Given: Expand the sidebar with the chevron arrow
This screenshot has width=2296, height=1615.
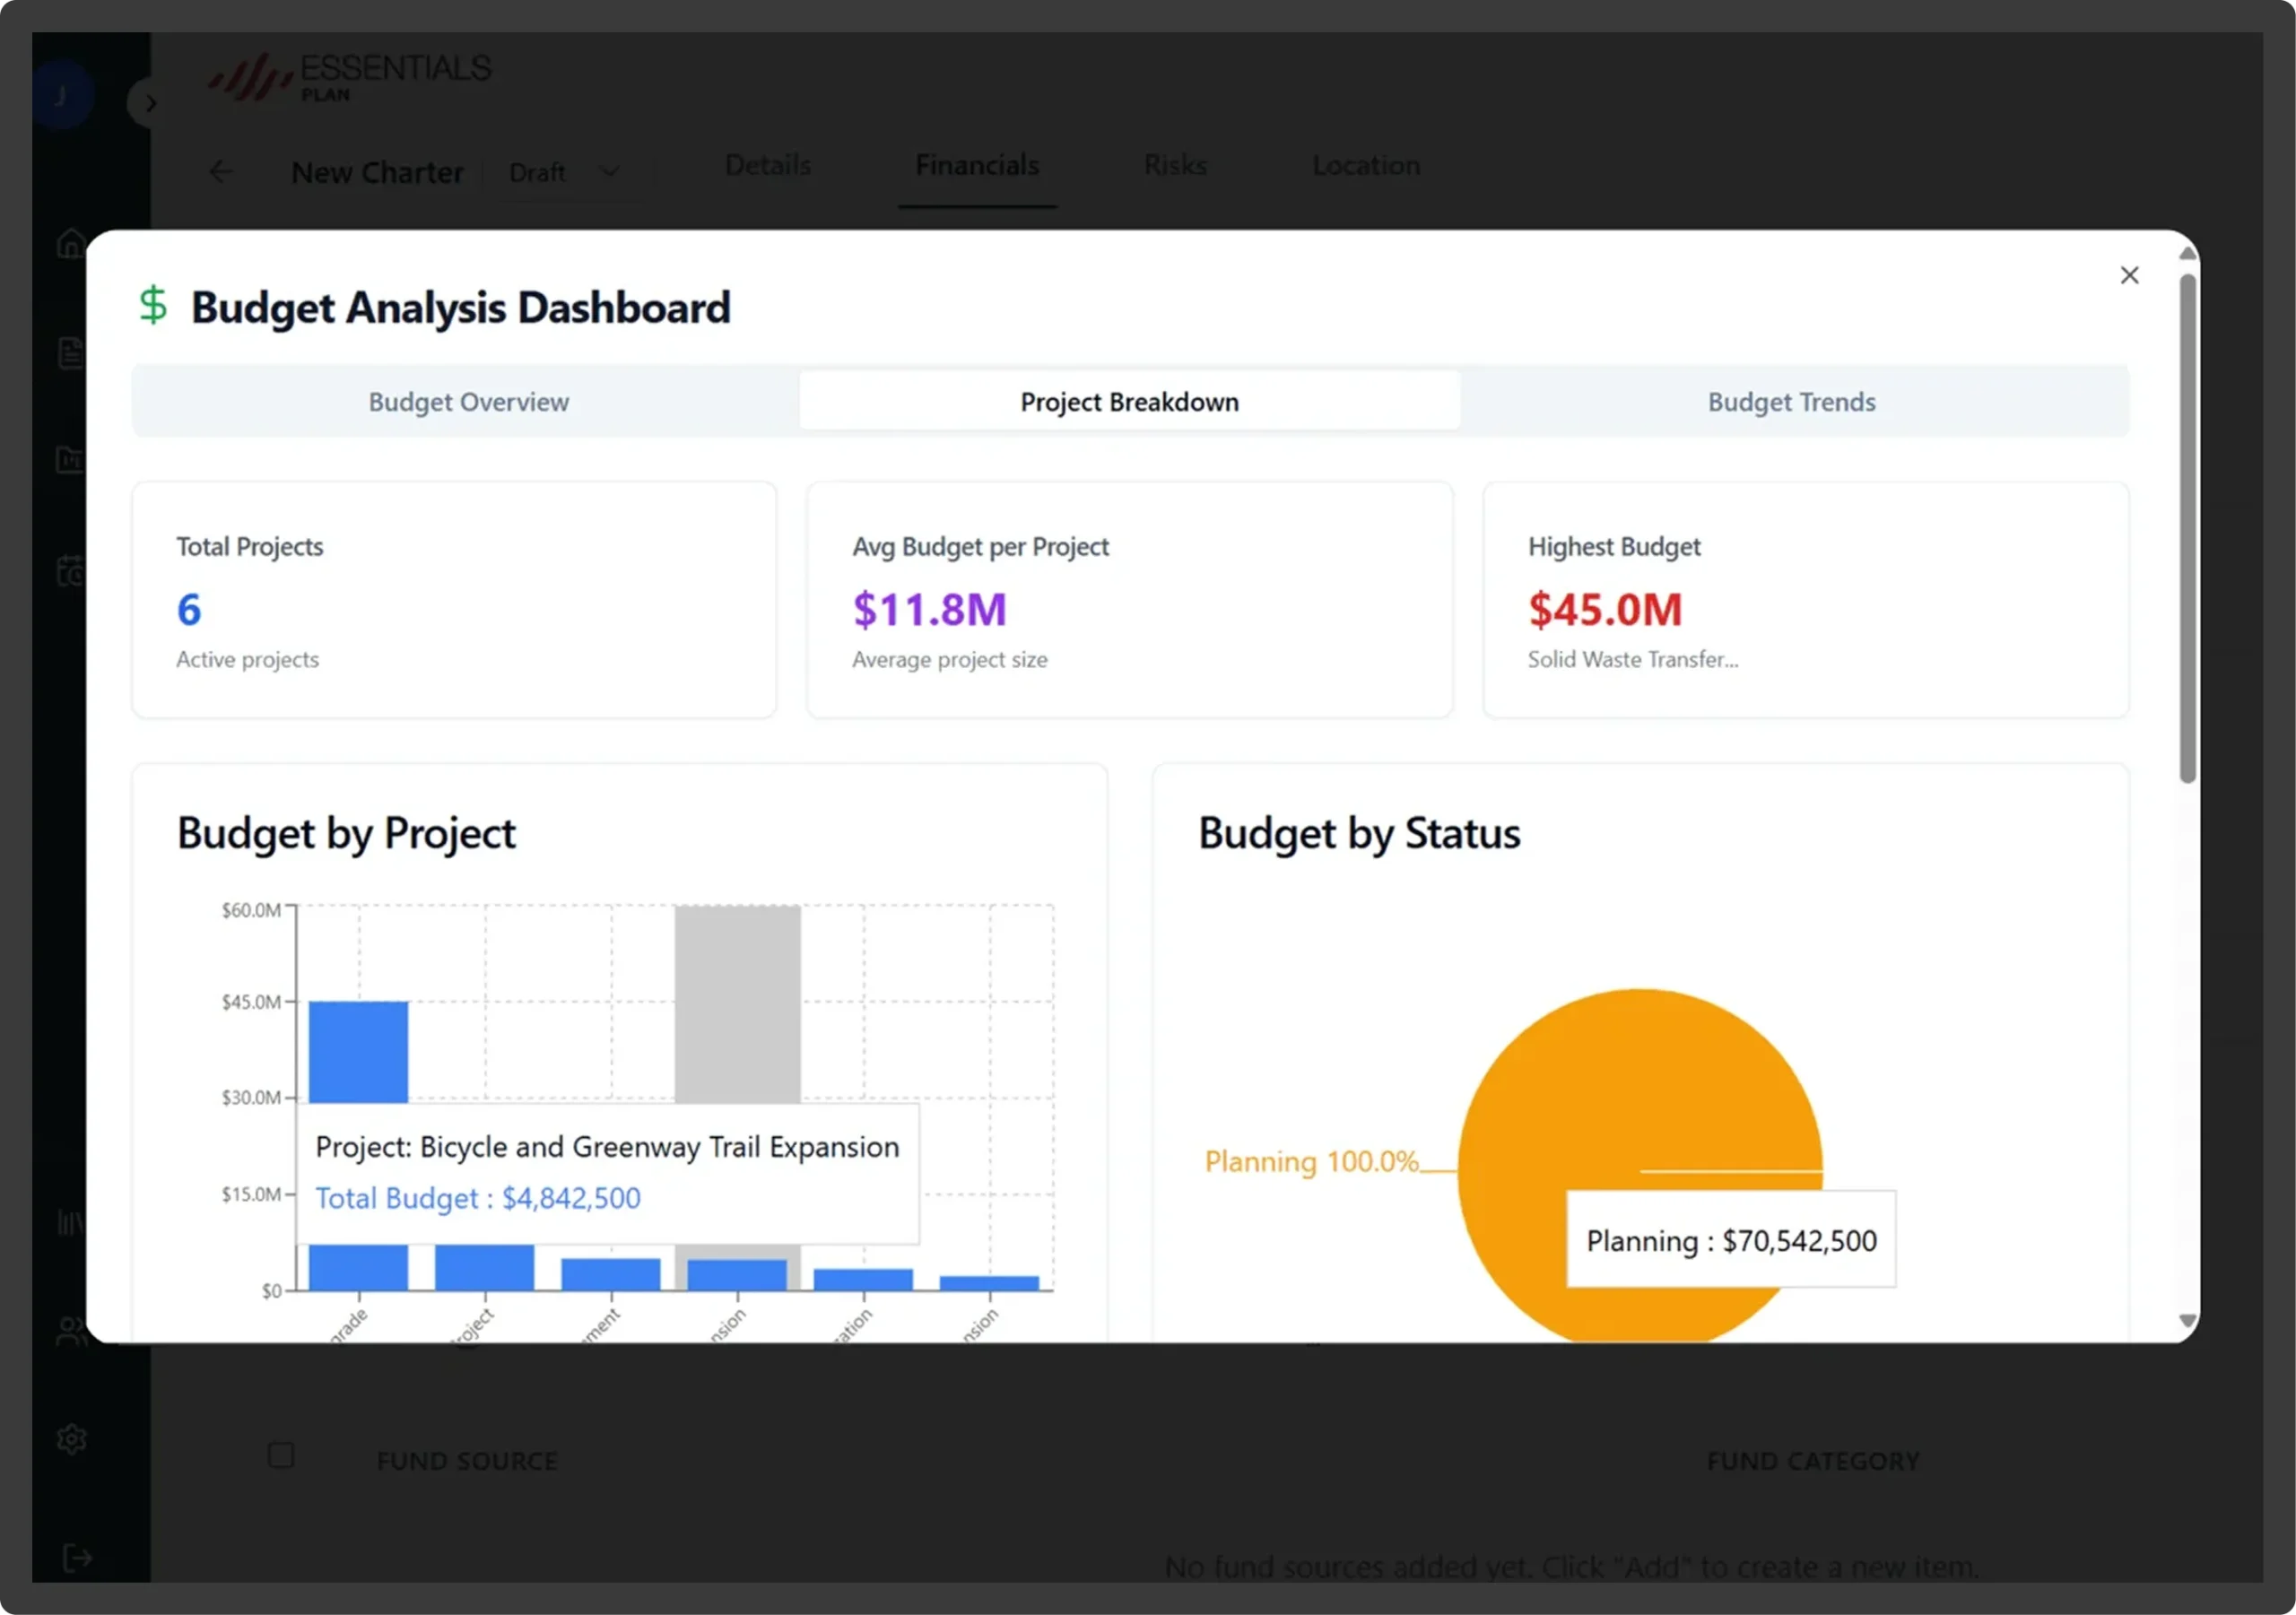Looking at the screenshot, I should tap(149, 102).
